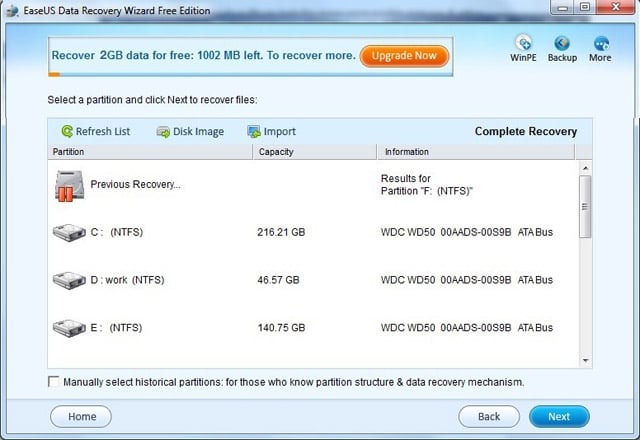The width and height of the screenshot is (640, 440).
Task: Click the partition list scroll up arrow
Action: pyautogui.click(x=585, y=168)
